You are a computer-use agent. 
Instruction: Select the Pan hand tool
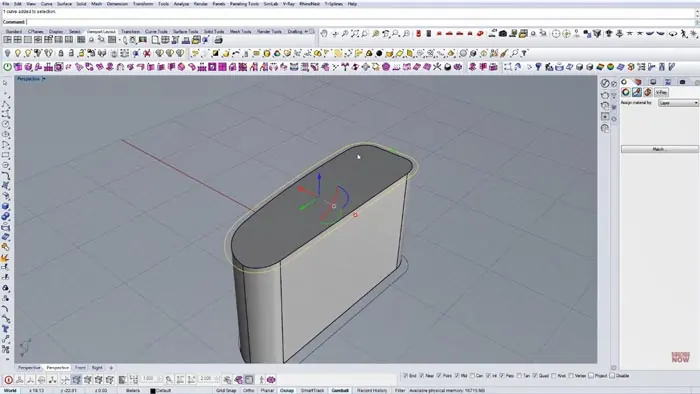pyautogui.click(x=324, y=33)
